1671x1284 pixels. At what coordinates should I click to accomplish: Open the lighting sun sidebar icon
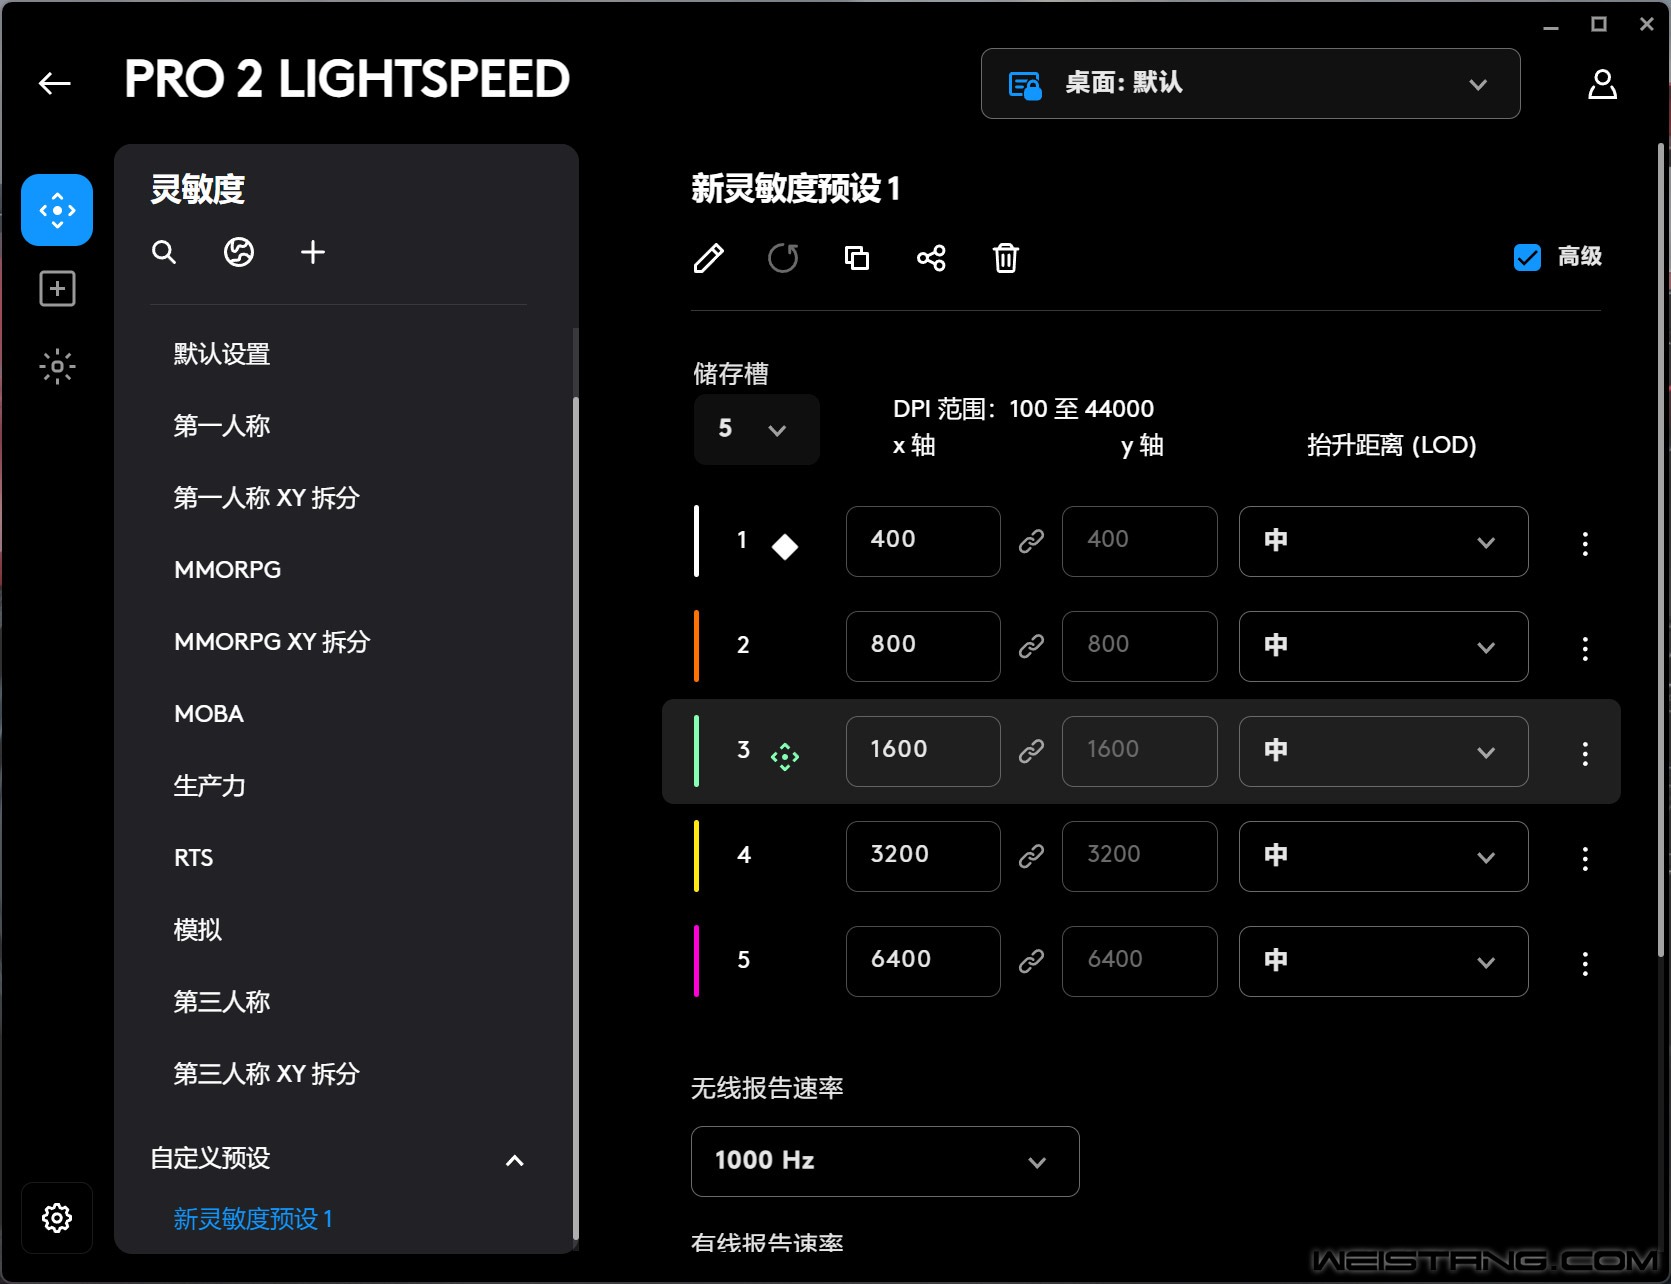pos(57,367)
